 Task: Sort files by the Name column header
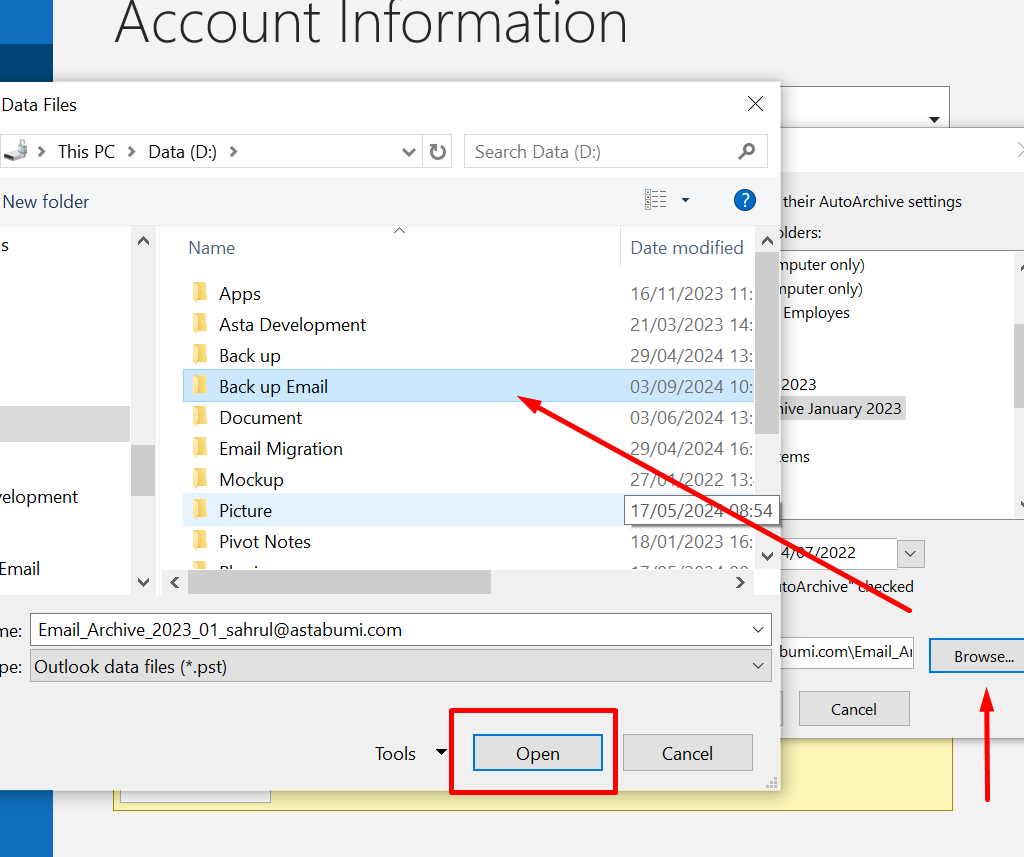(x=212, y=248)
